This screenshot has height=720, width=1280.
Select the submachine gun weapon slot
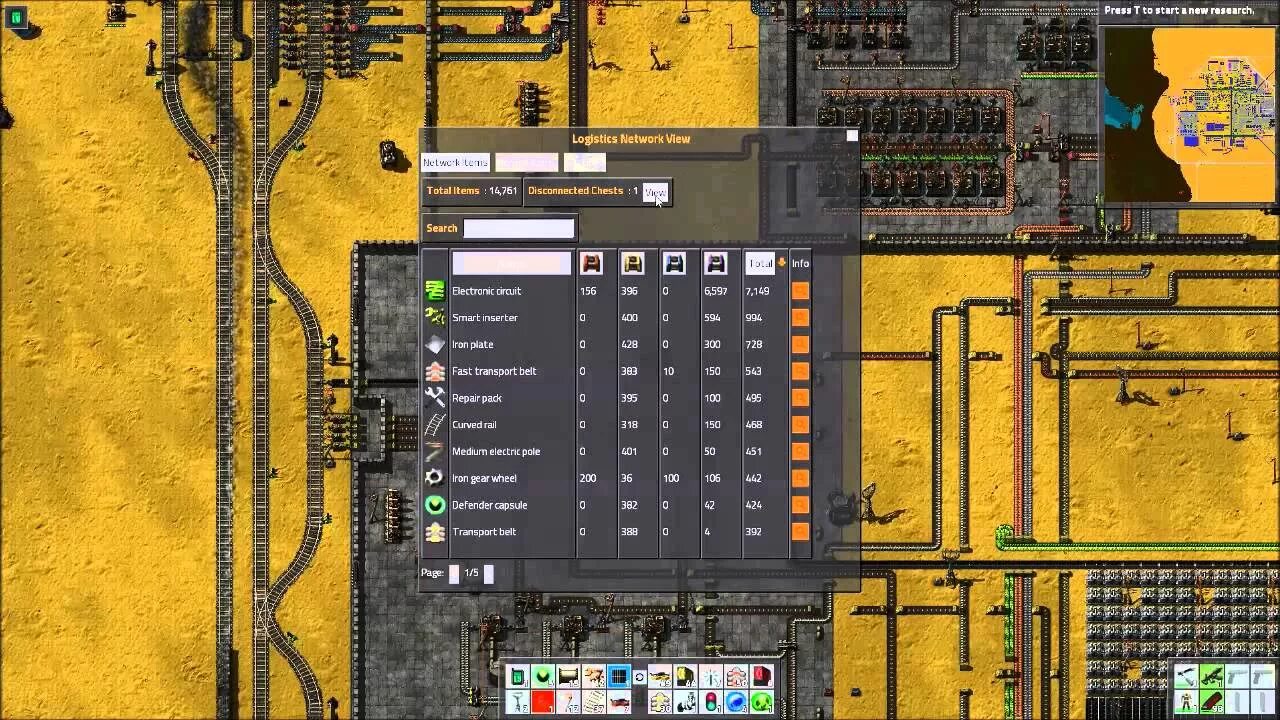[x=1212, y=676]
